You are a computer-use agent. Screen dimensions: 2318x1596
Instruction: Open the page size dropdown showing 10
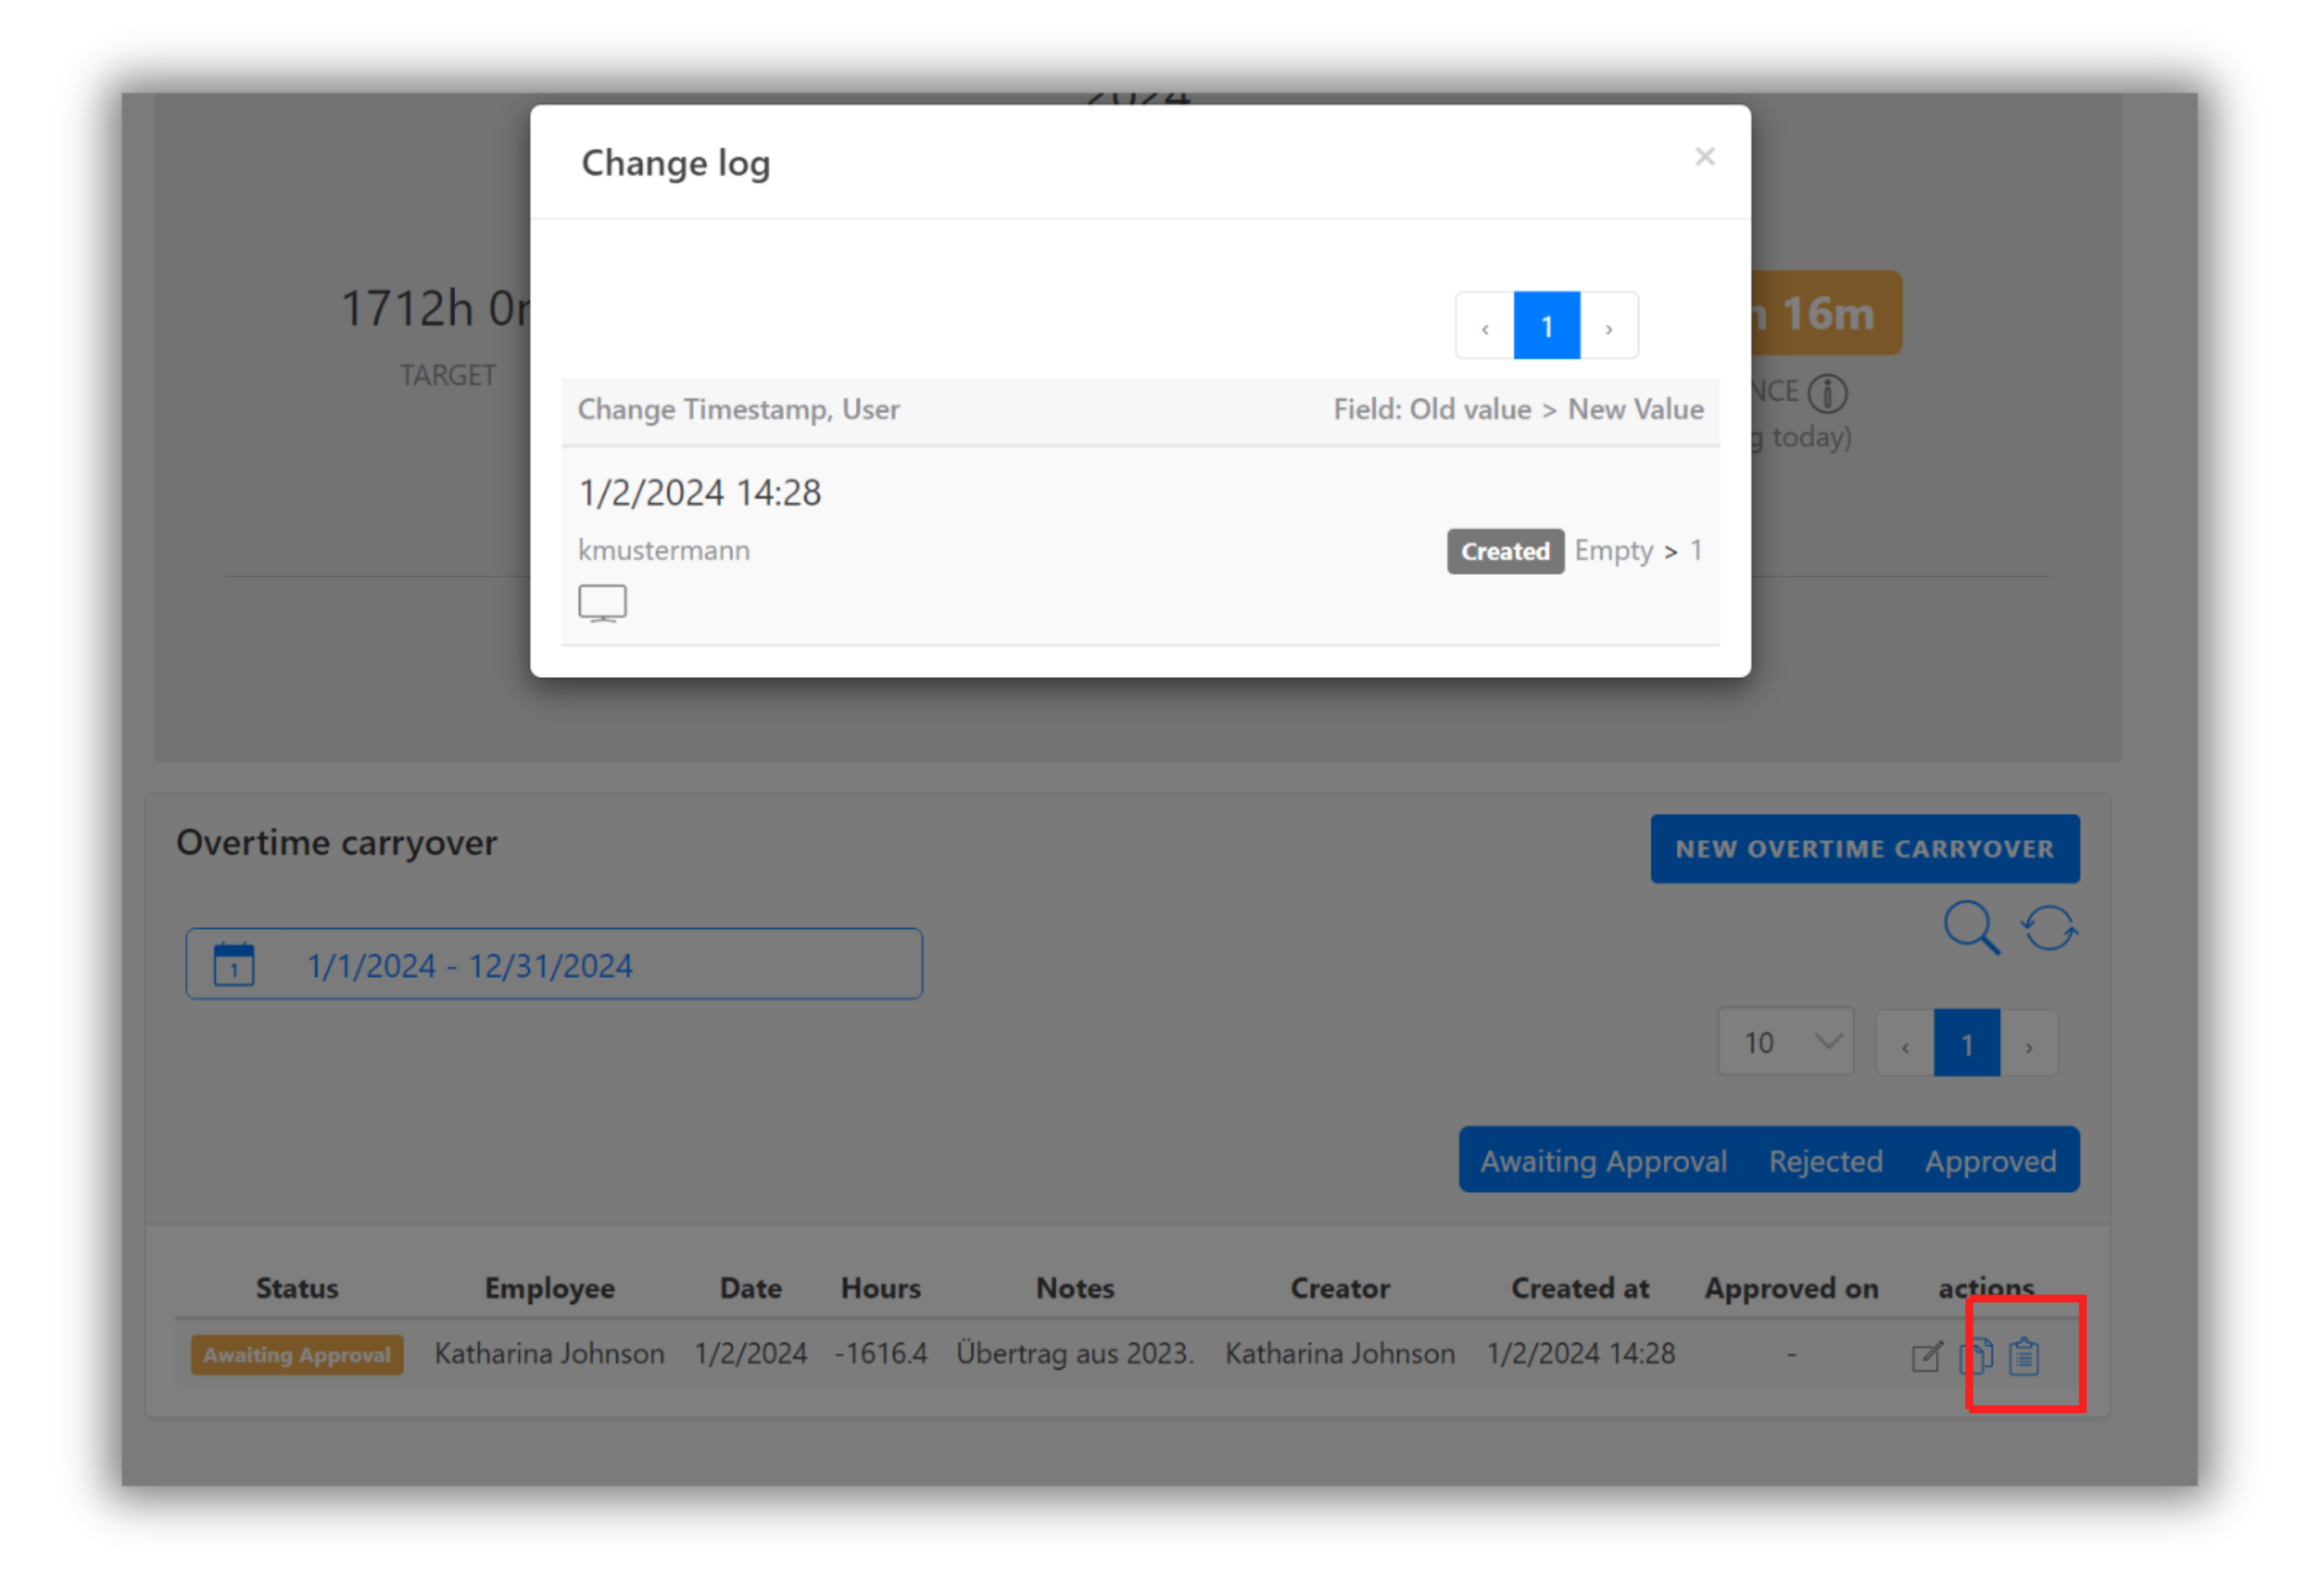1786,1041
